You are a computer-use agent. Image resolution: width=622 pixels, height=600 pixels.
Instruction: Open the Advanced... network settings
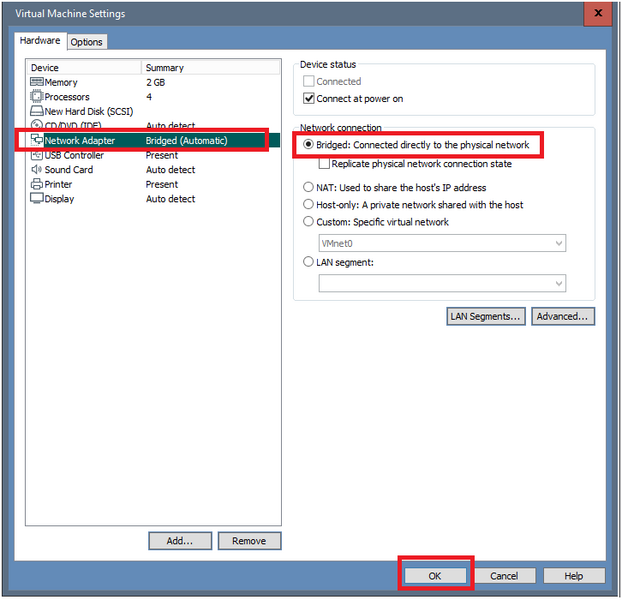563,316
